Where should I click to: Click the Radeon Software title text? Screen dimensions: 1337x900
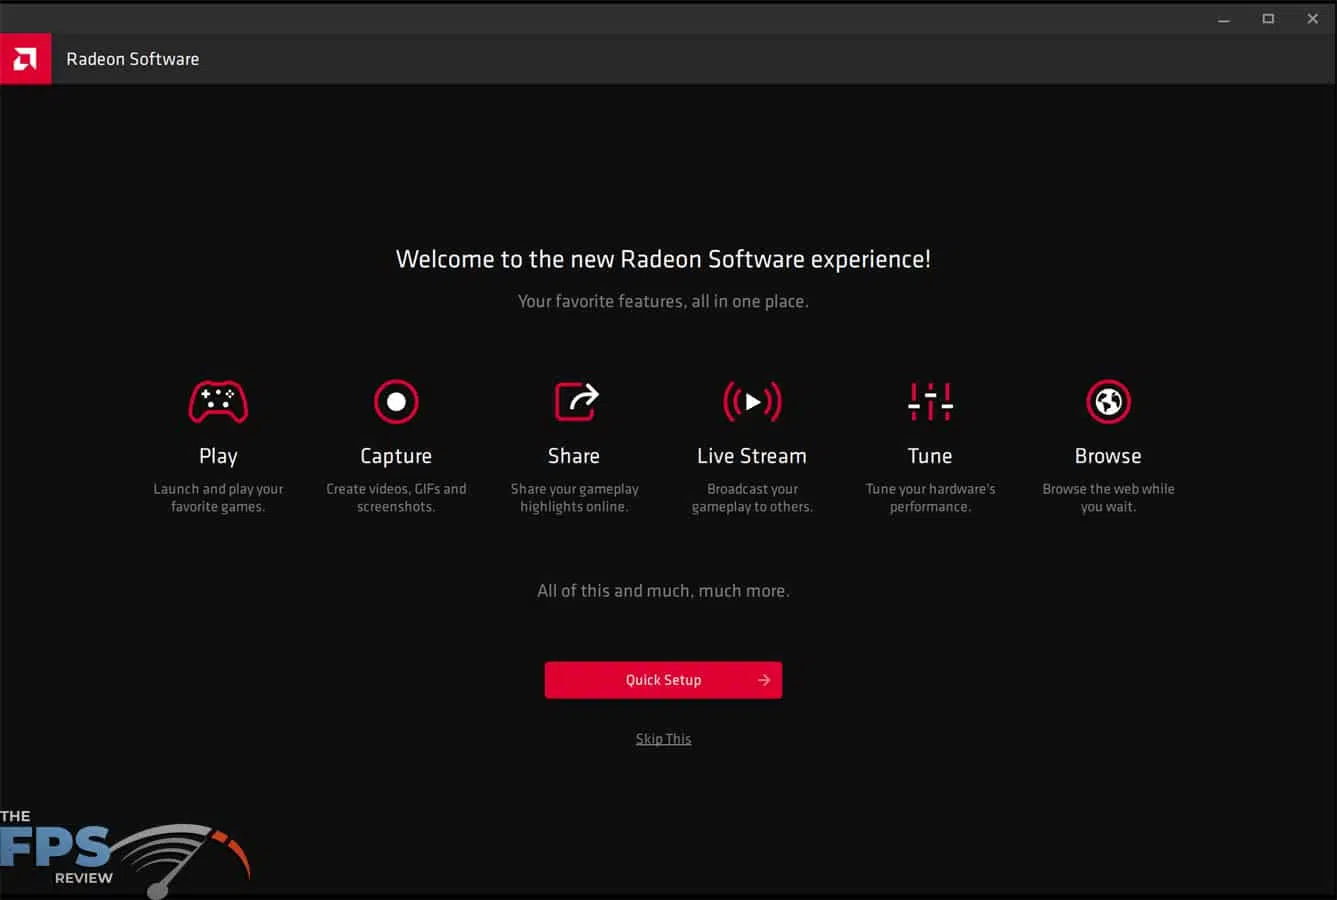[x=133, y=59]
